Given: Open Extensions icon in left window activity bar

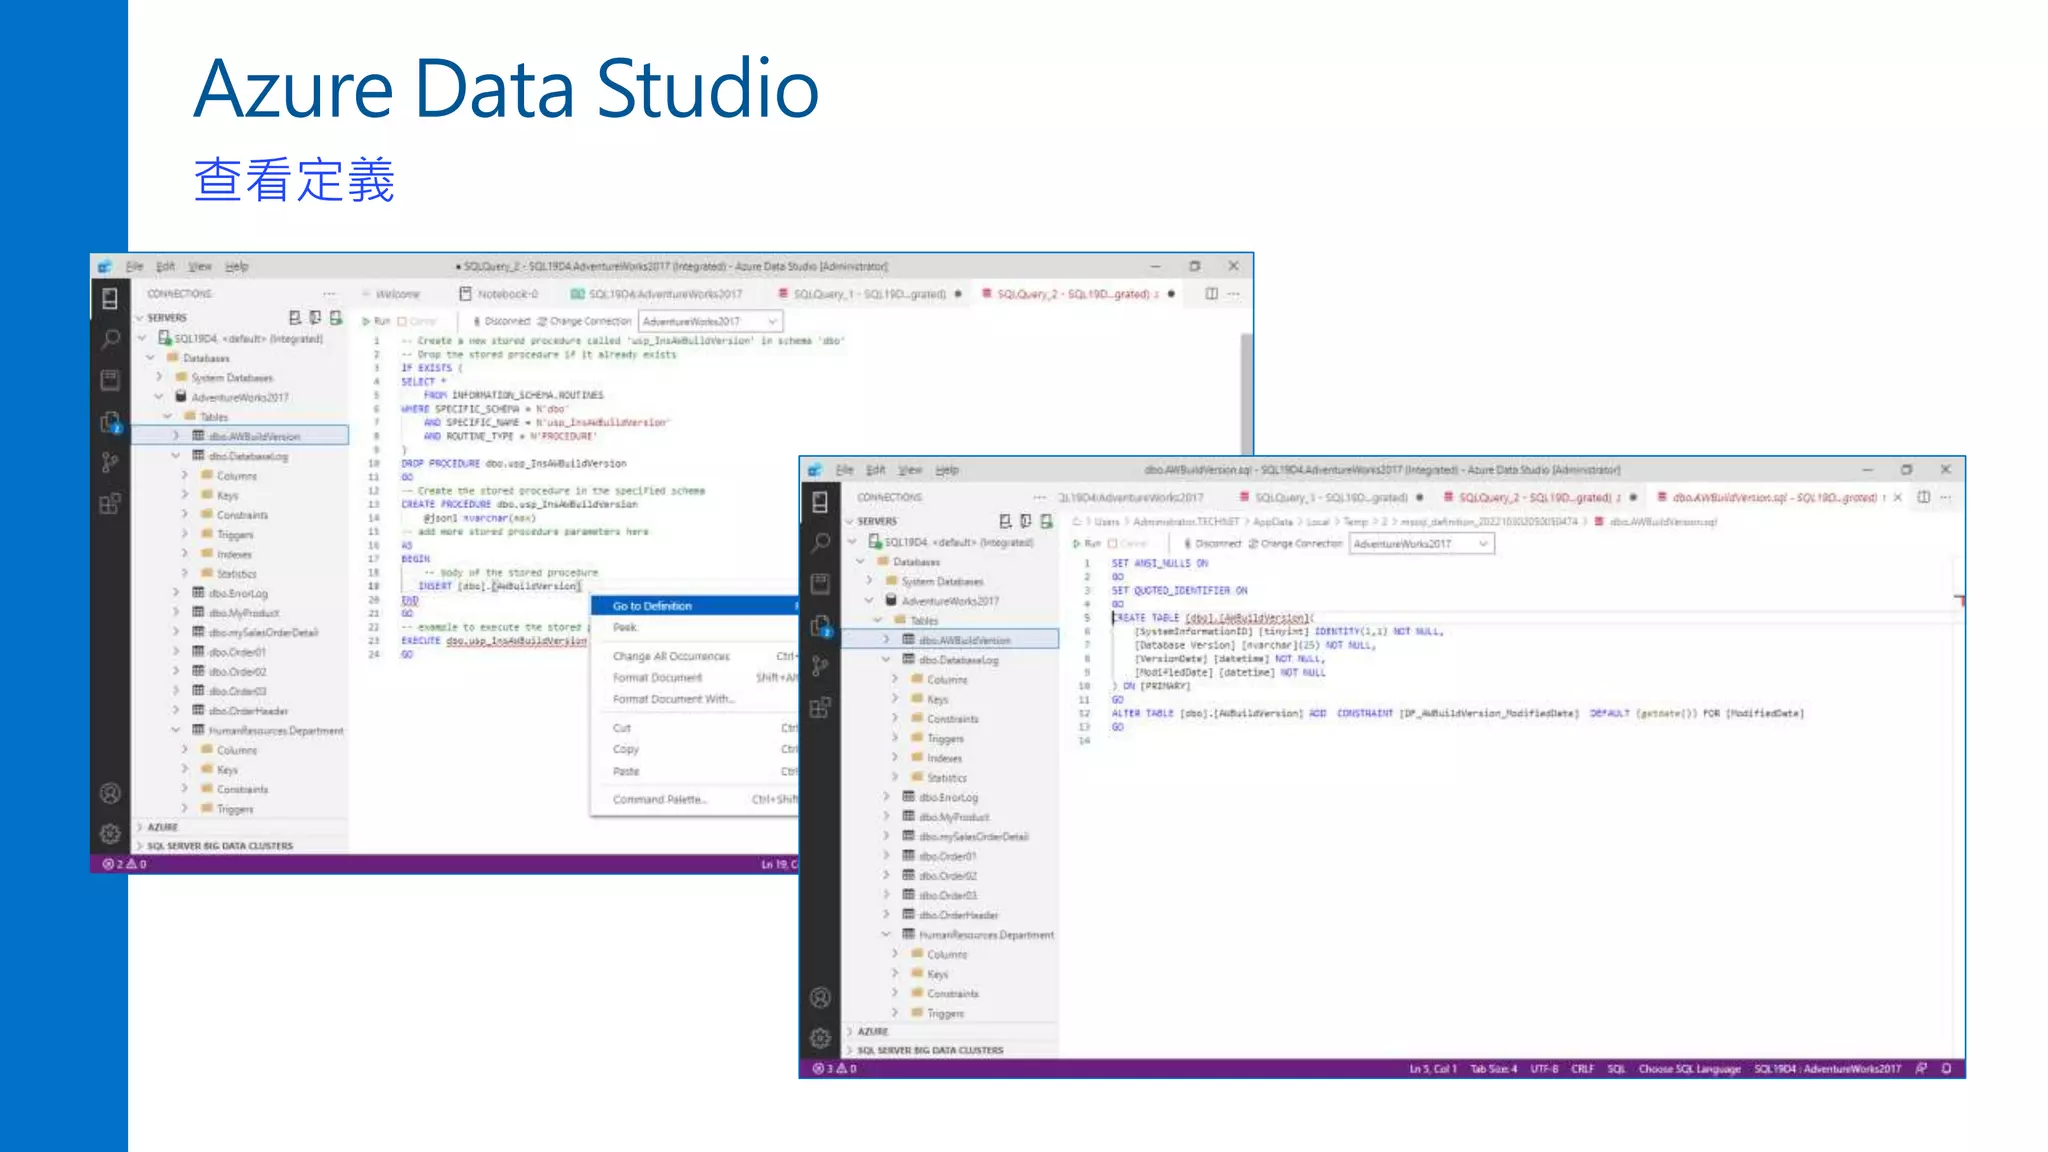Looking at the screenshot, I should pyautogui.click(x=110, y=504).
